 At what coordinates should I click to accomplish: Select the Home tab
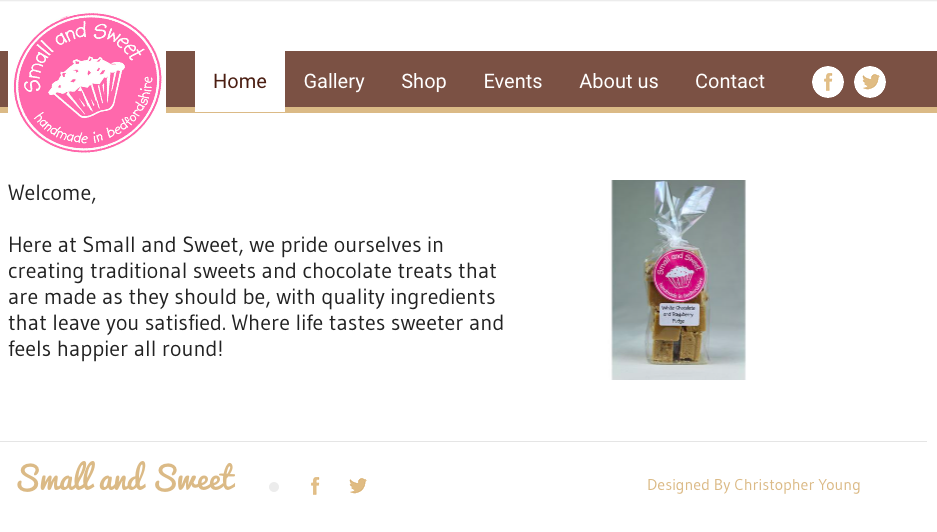tap(240, 82)
